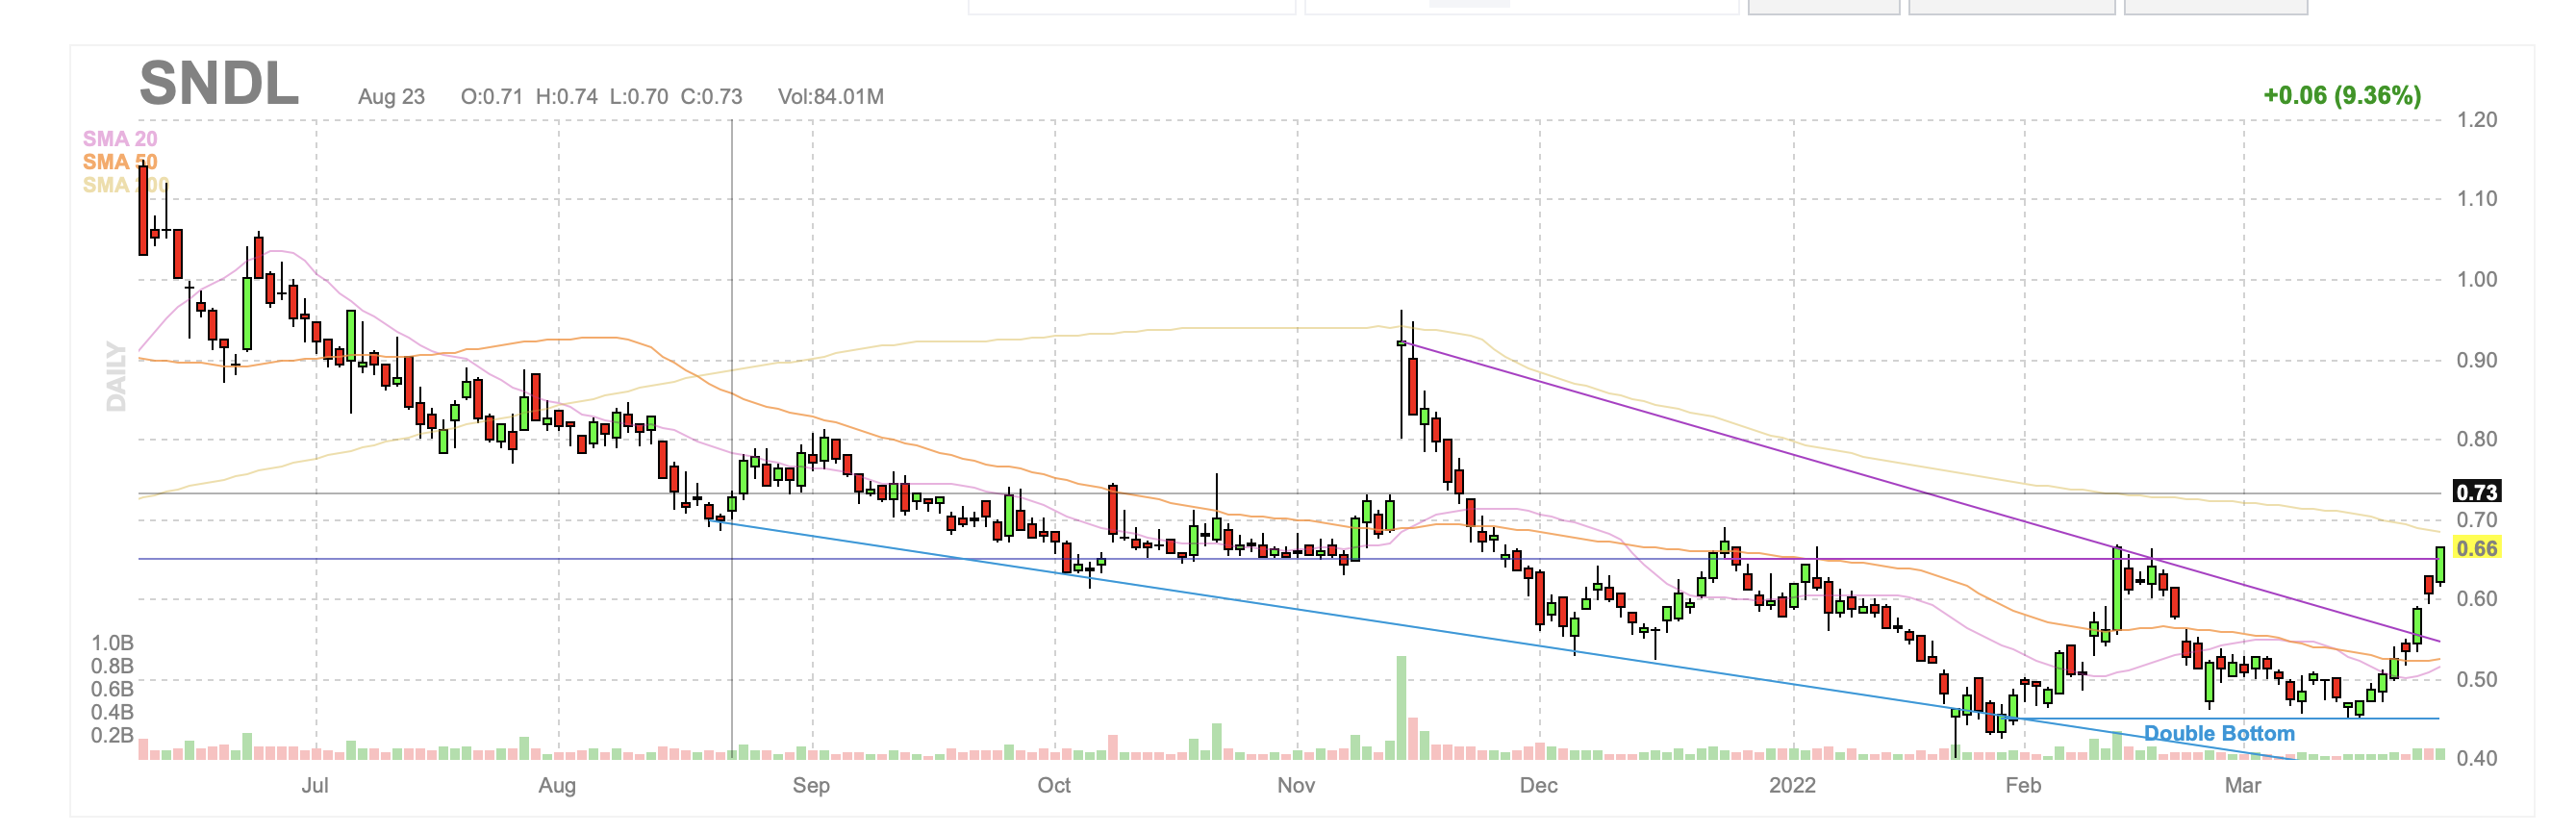Click the tallest green volume bar in mid-November

coord(1401,708)
